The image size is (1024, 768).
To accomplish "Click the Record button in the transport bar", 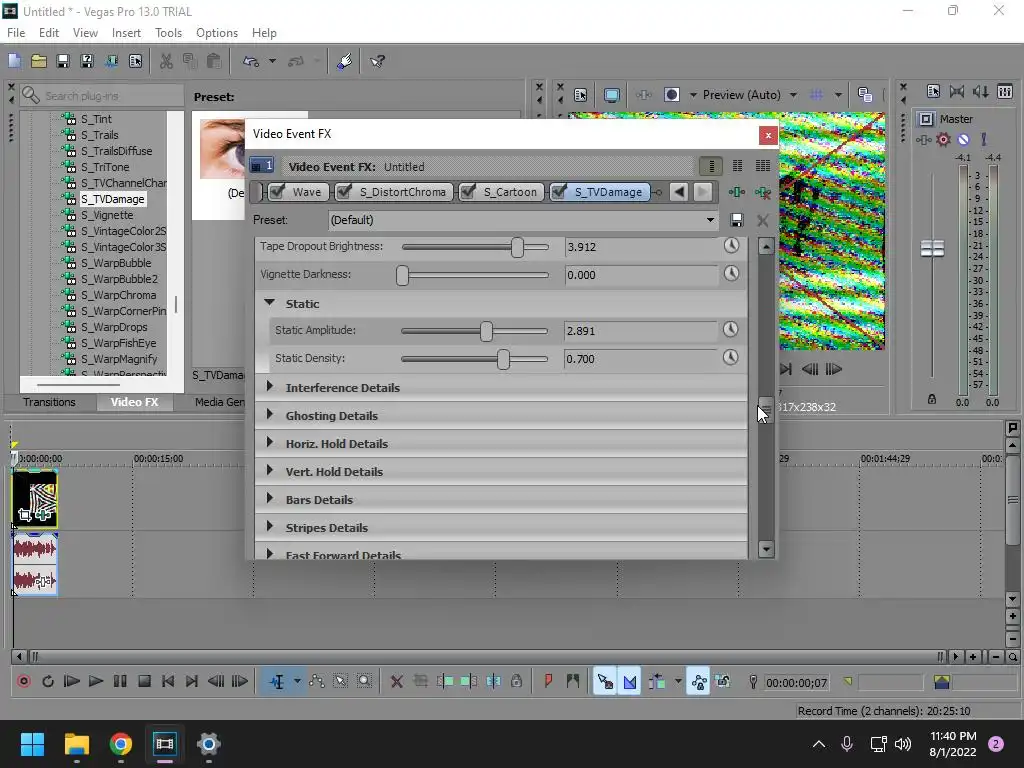I will point(24,682).
